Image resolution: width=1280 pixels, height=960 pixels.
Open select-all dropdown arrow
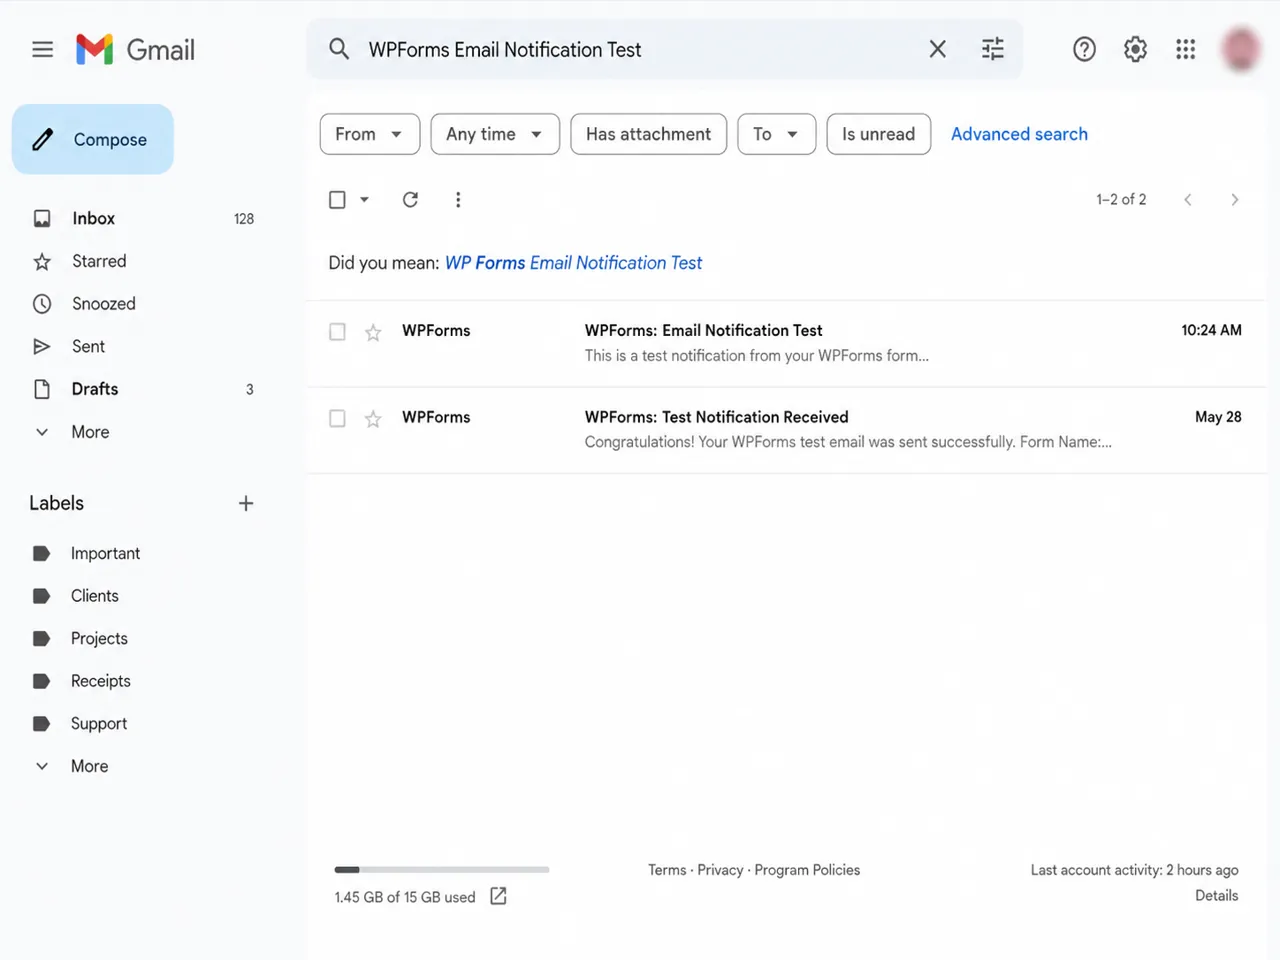365,199
